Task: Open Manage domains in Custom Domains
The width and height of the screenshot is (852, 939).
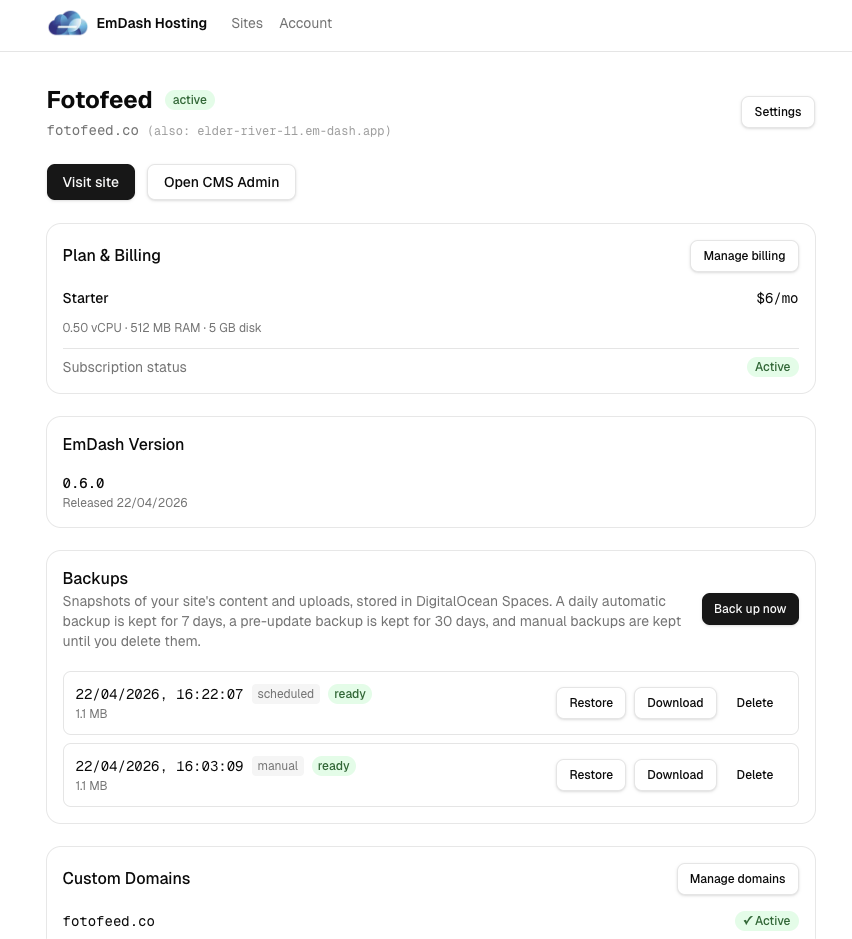Action: click(x=737, y=879)
